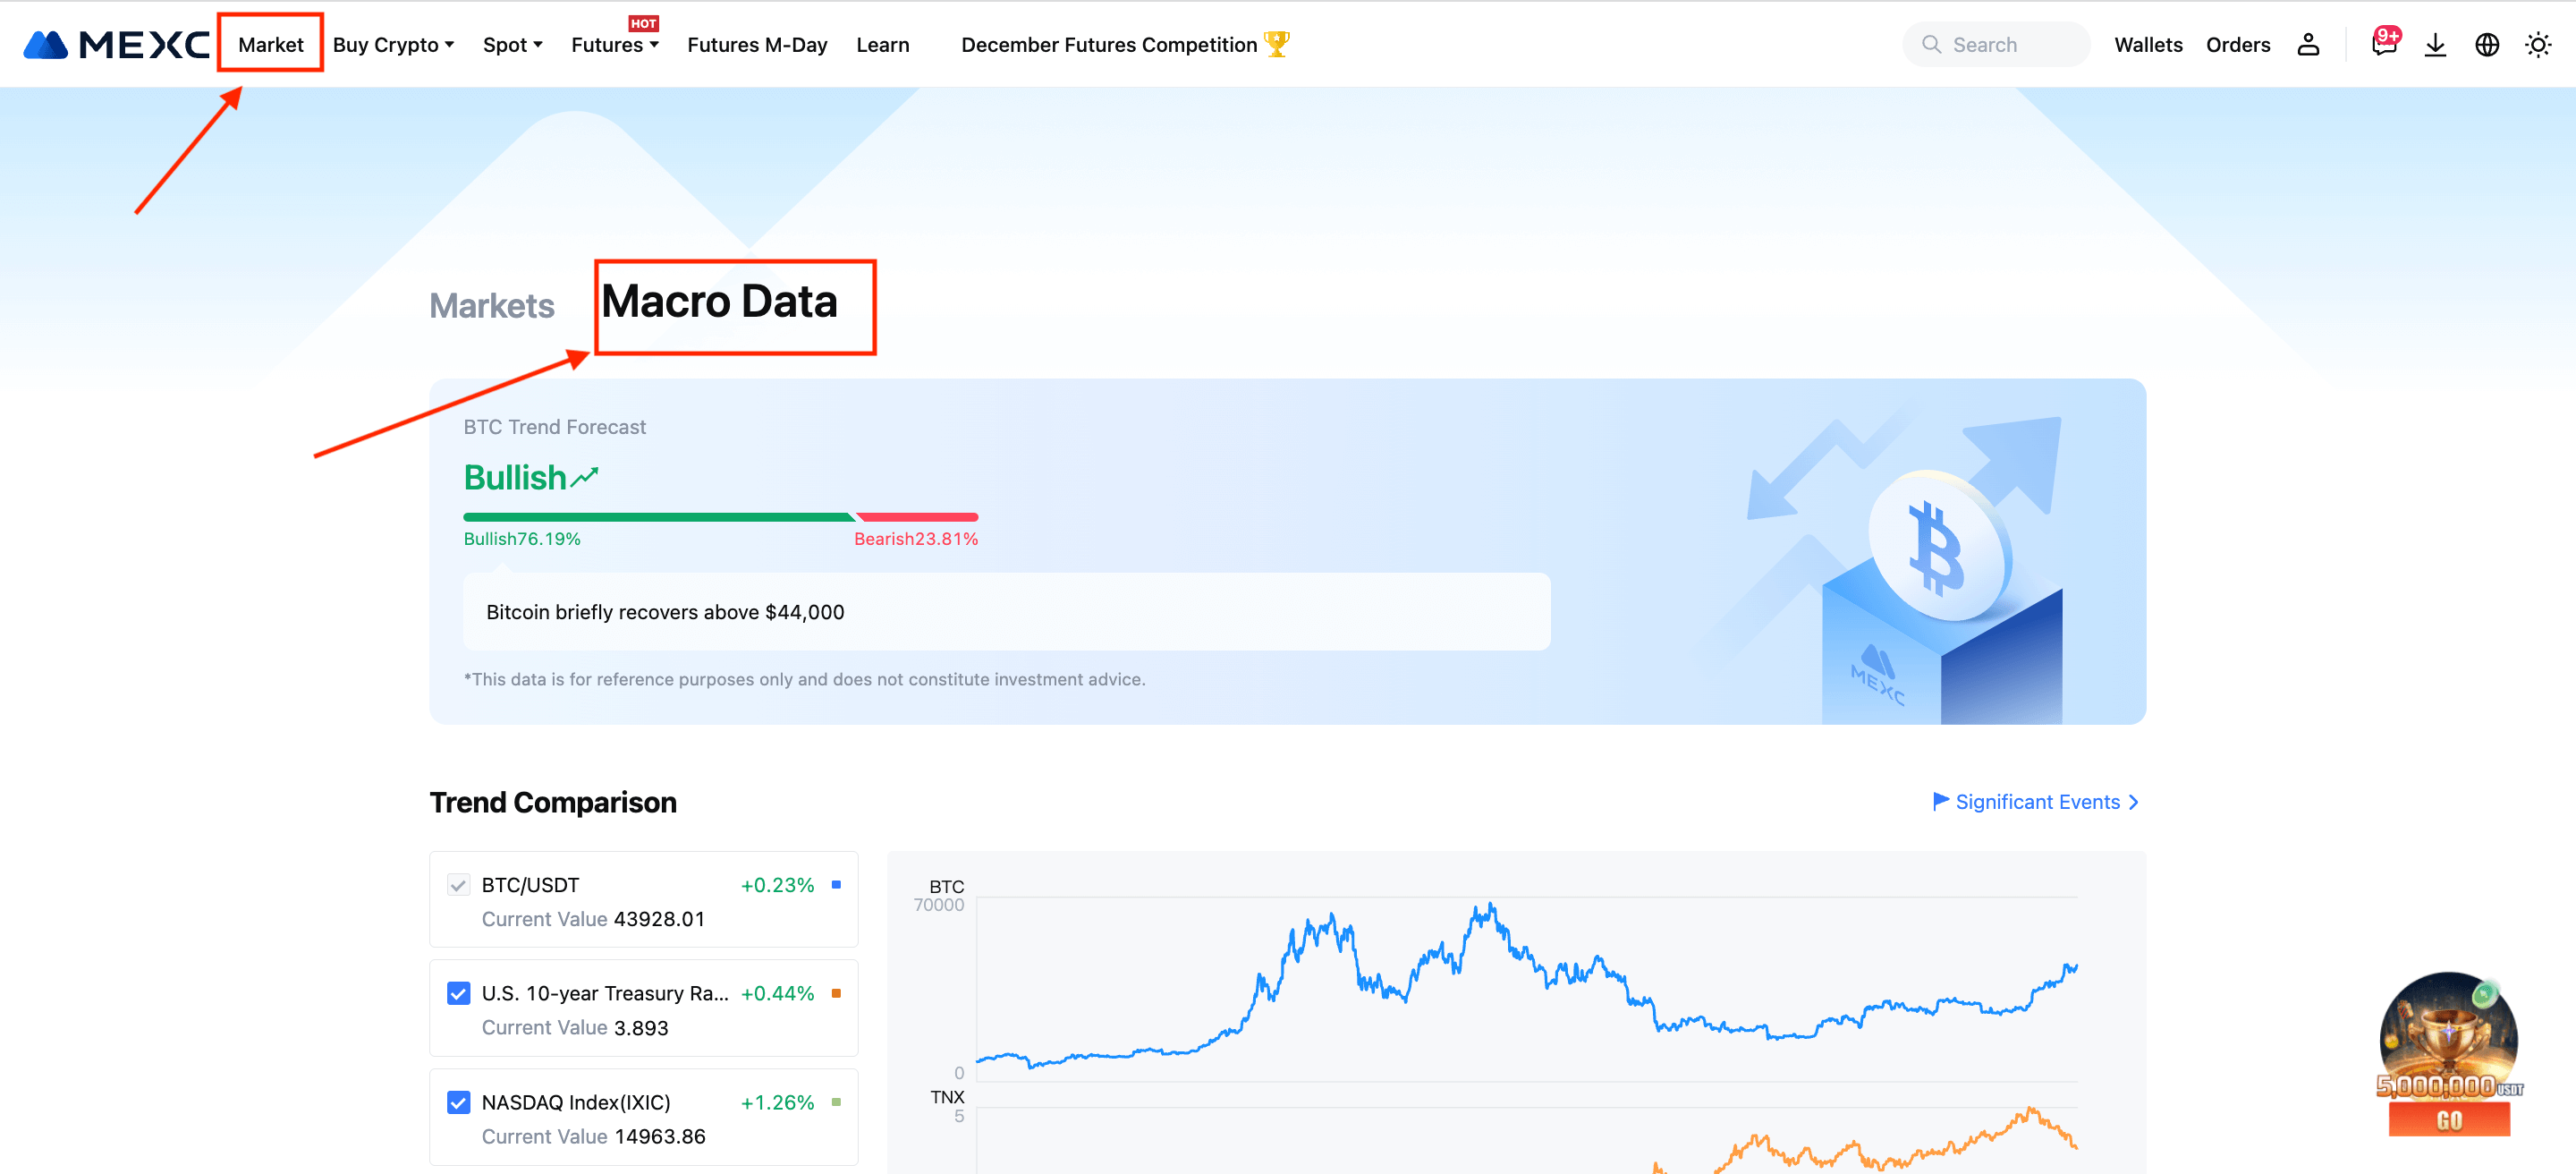Open user profile icon
This screenshot has width=2576, height=1174.
(2308, 45)
